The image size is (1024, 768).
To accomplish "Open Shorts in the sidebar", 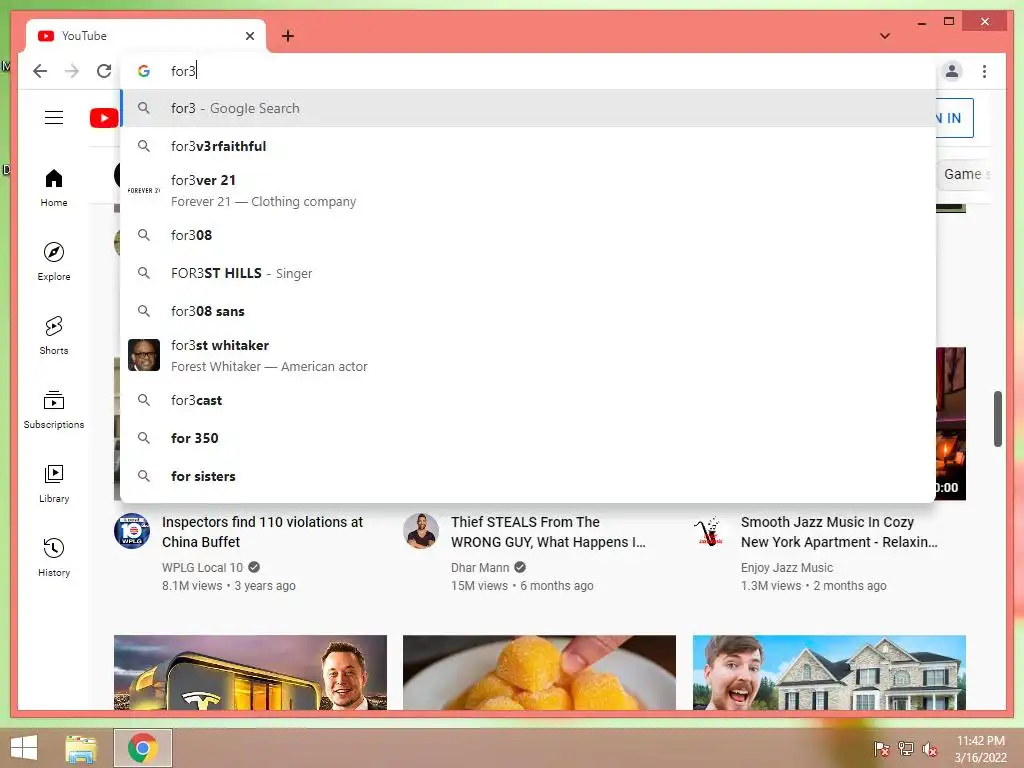I will 54,336.
